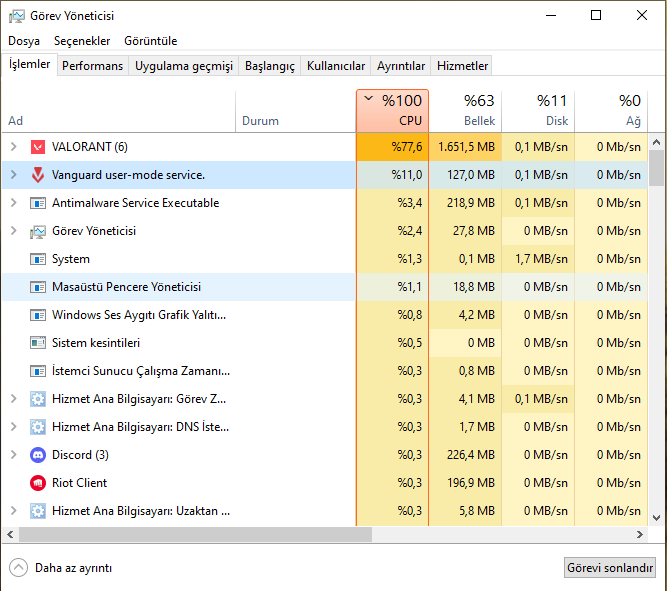This screenshot has height=591, width=667.
Task: Expand the Discord (3) process group
Action: click(14, 455)
